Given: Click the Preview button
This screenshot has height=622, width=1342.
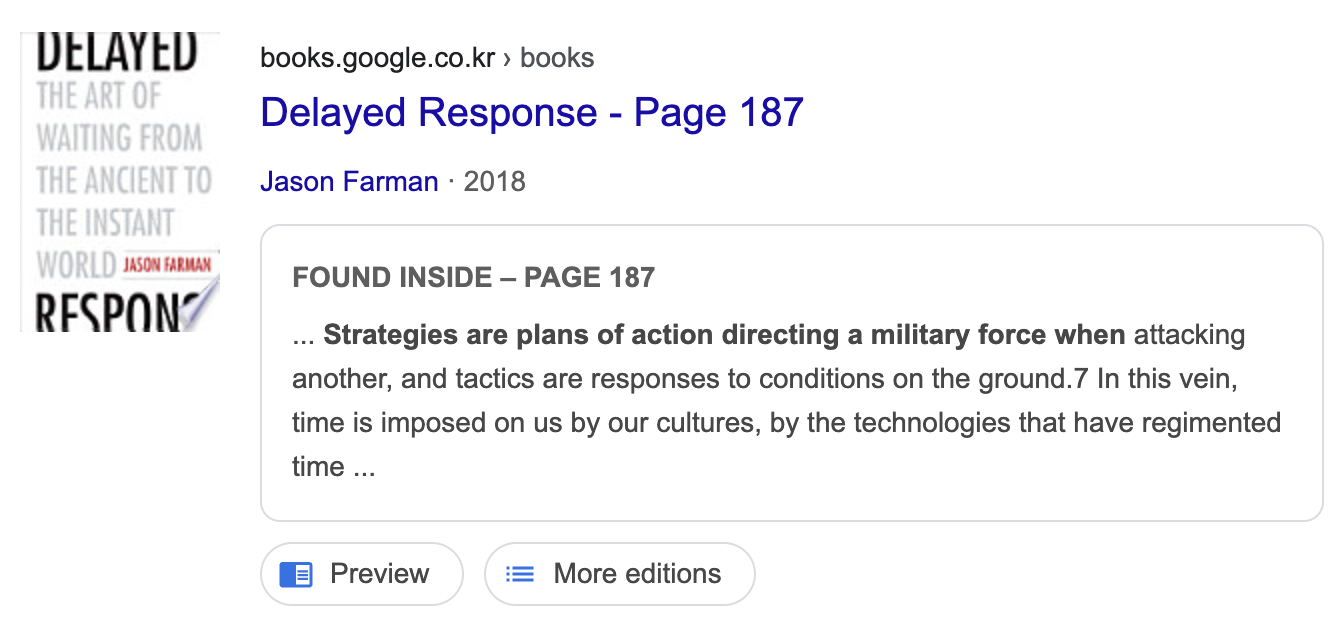Looking at the screenshot, I should pyautogui.click(x=362, y=574).
